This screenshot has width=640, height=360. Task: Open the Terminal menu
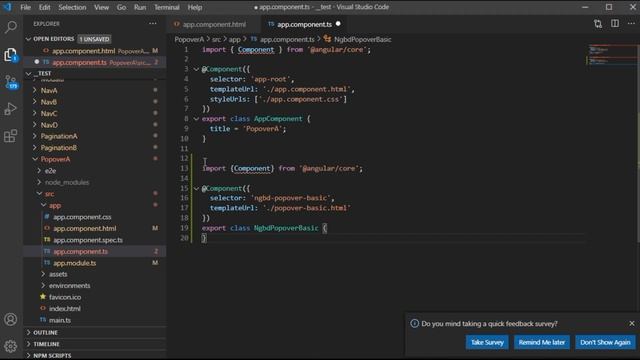167,7
